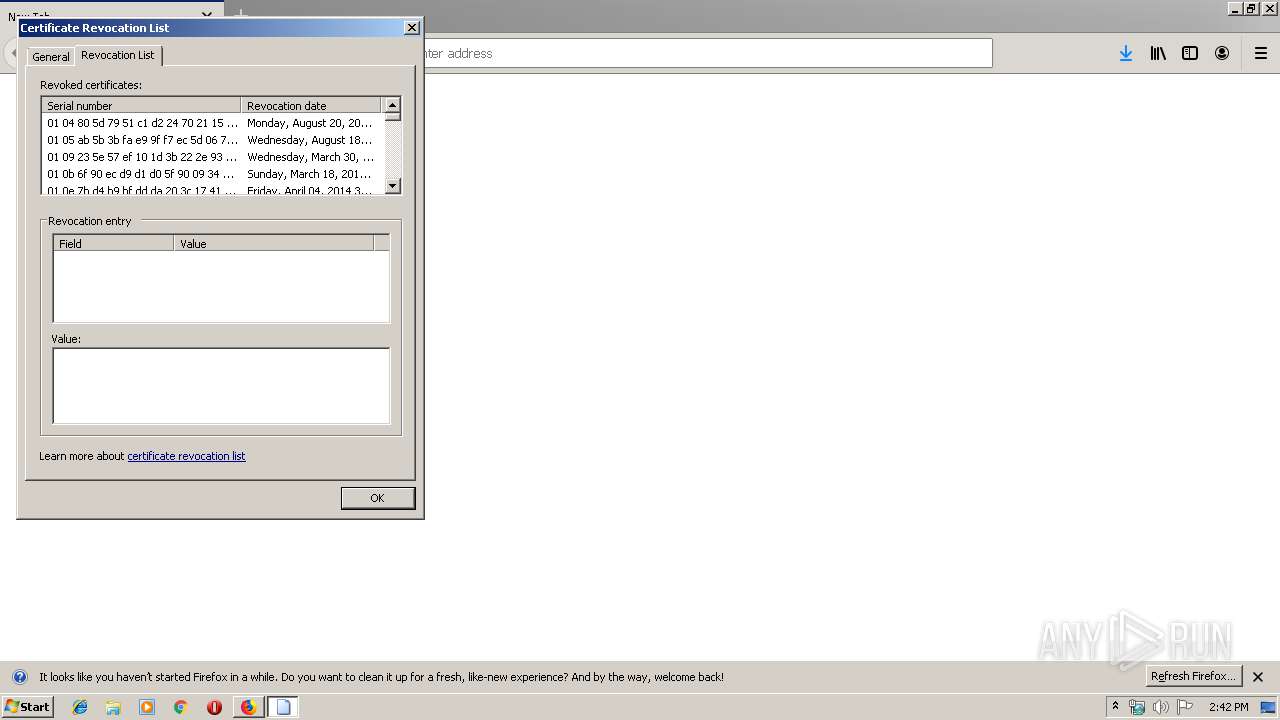Open the certificate revocation list link
The image size is (1280, 720).
coord(186,456)
